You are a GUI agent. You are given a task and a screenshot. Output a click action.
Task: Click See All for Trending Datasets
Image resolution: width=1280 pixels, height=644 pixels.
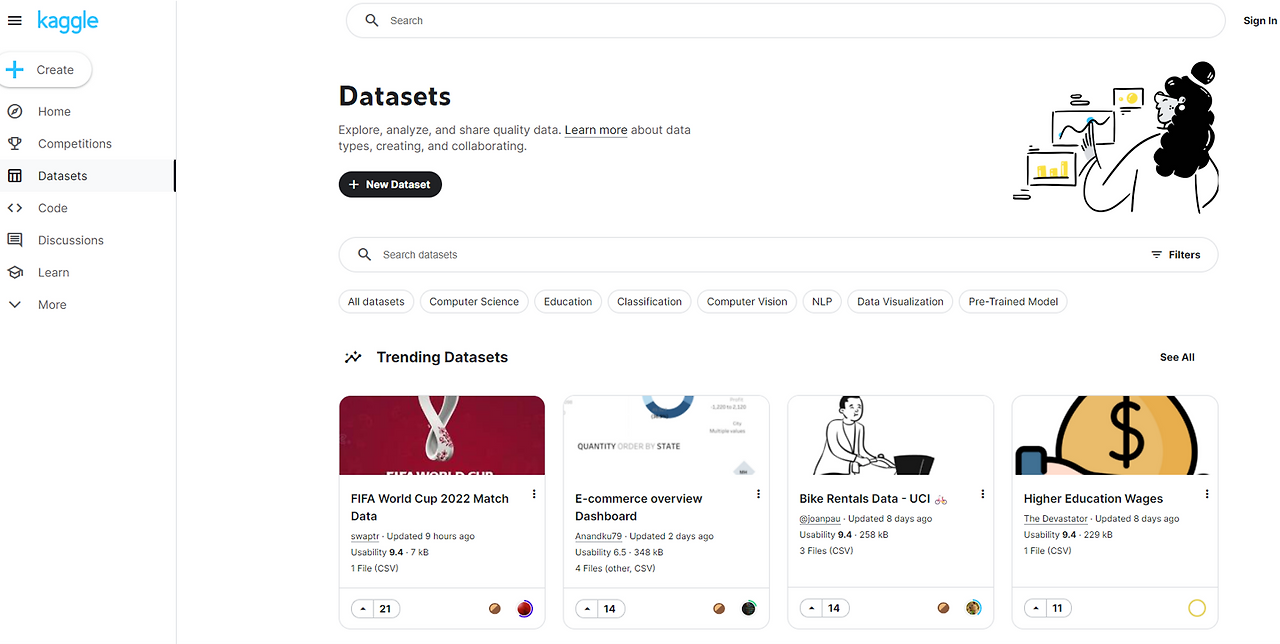click(1177, 357)
